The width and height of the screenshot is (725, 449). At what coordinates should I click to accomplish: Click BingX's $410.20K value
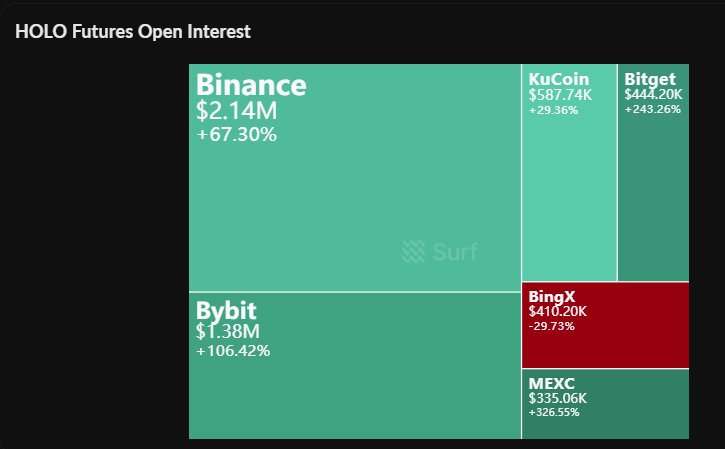click(558, 312)
